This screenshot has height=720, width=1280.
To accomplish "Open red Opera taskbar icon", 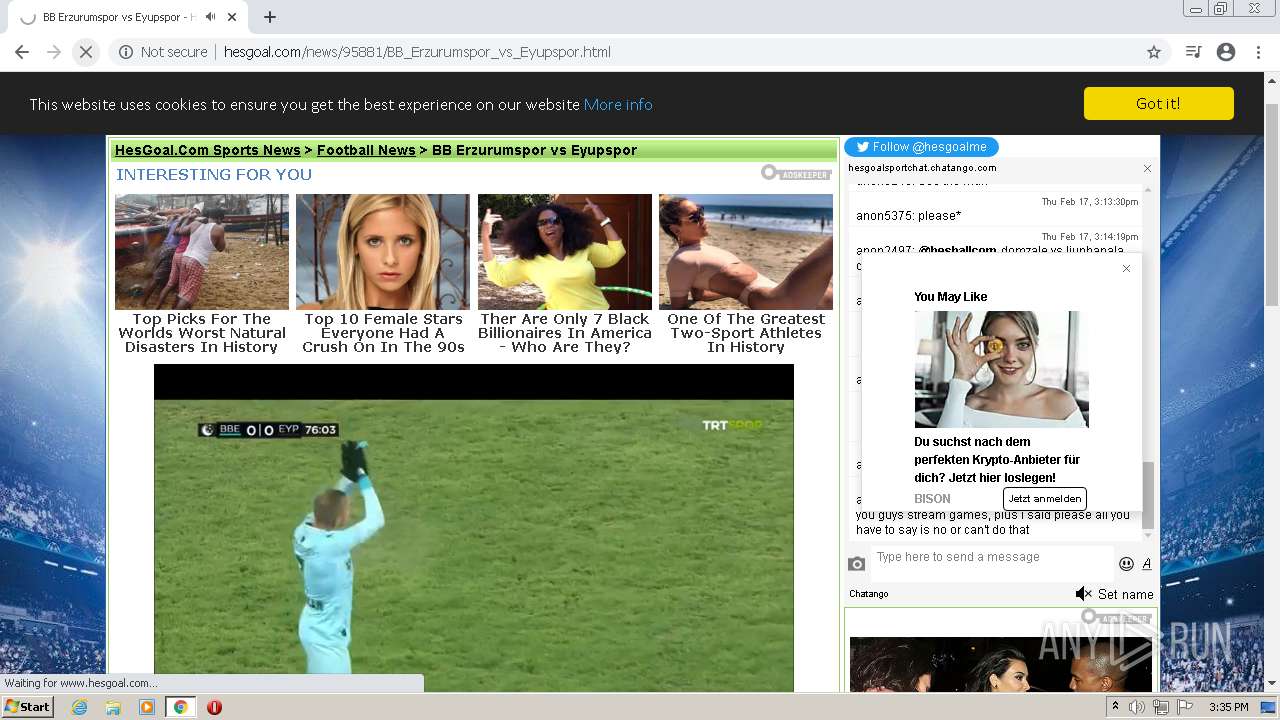I will pyautogui.click(x=214, y=707).
